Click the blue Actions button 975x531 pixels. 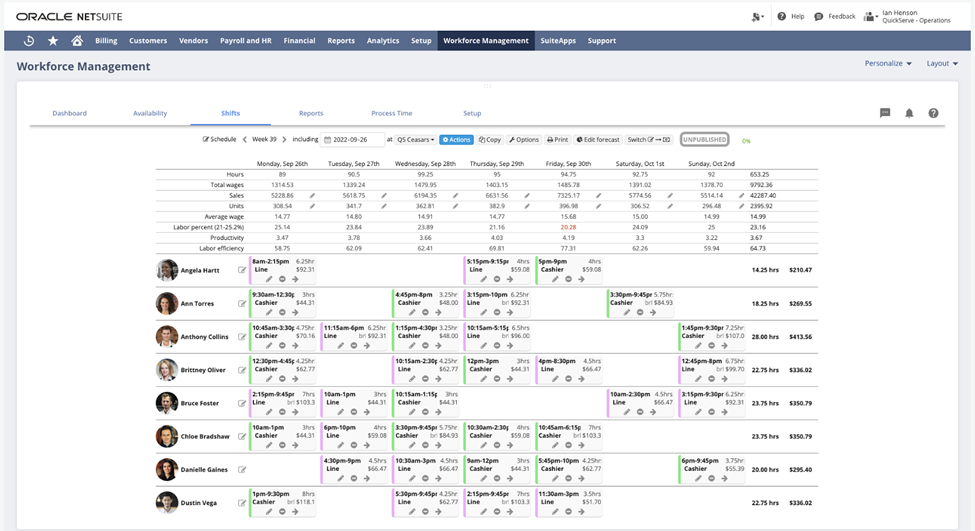coord(456,140)
